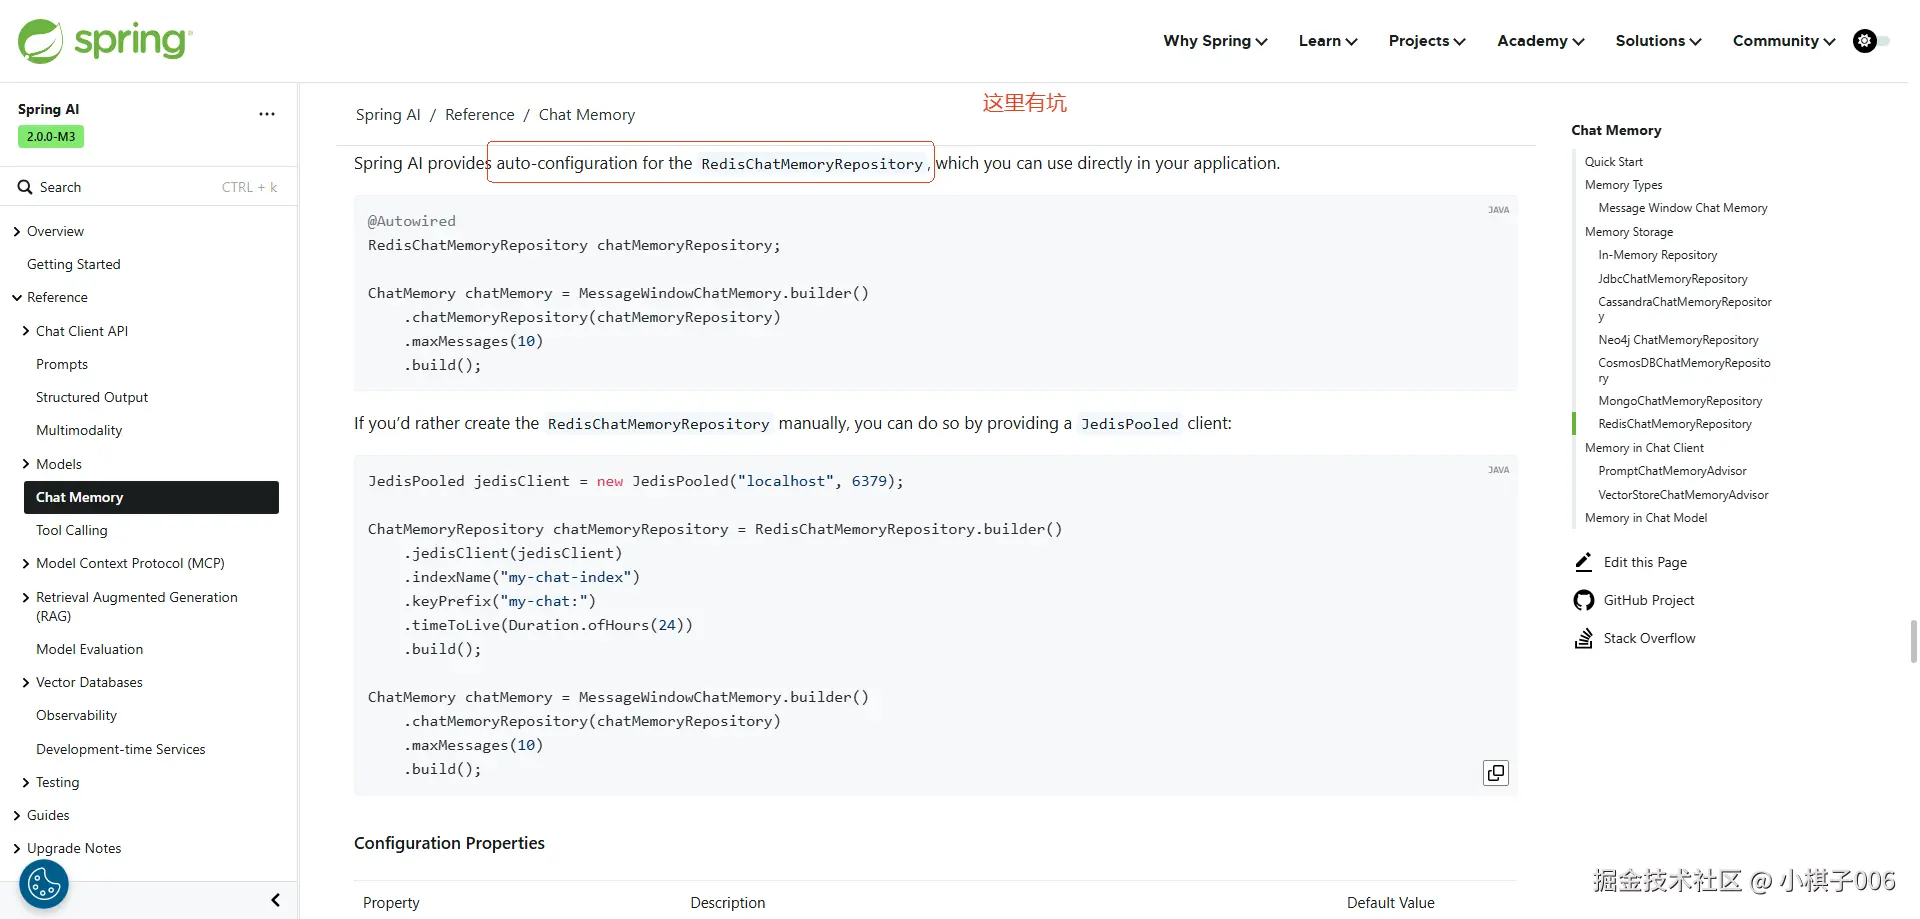Click the page vertical scrollbar thumb
This screenshot has width=1920, height=919.
1913,641
